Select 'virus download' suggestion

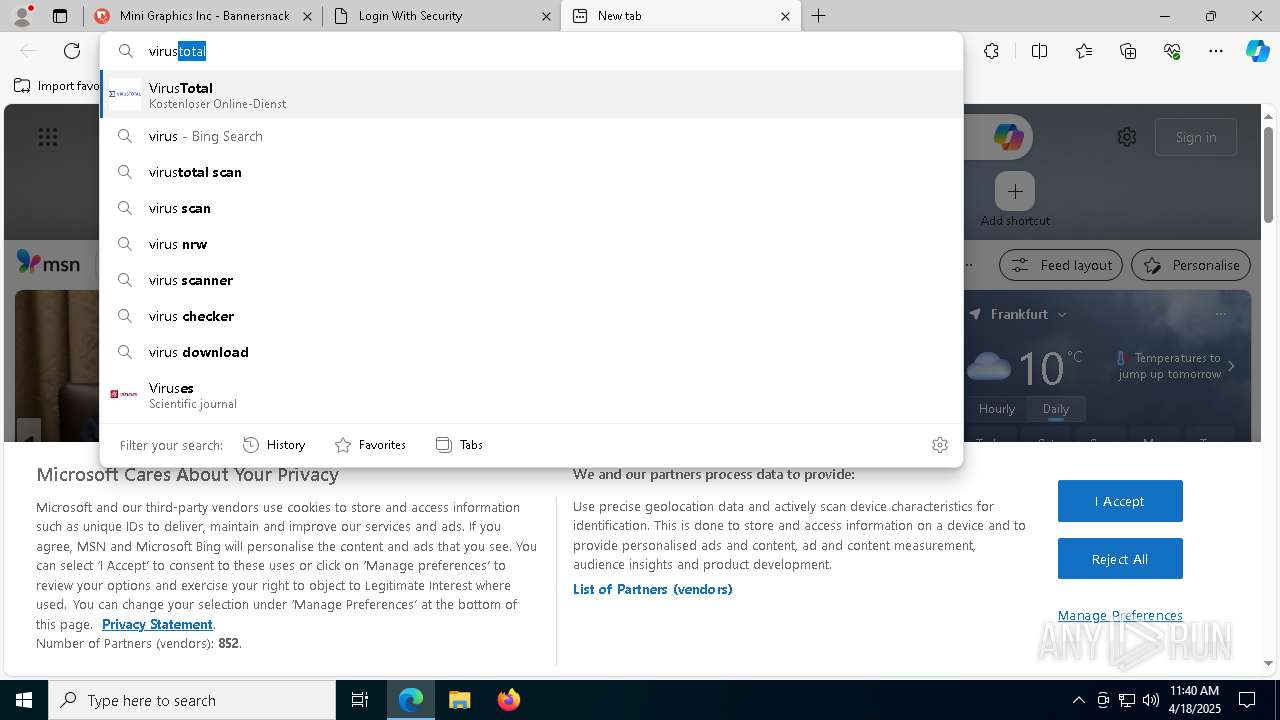tap(531, 352)
